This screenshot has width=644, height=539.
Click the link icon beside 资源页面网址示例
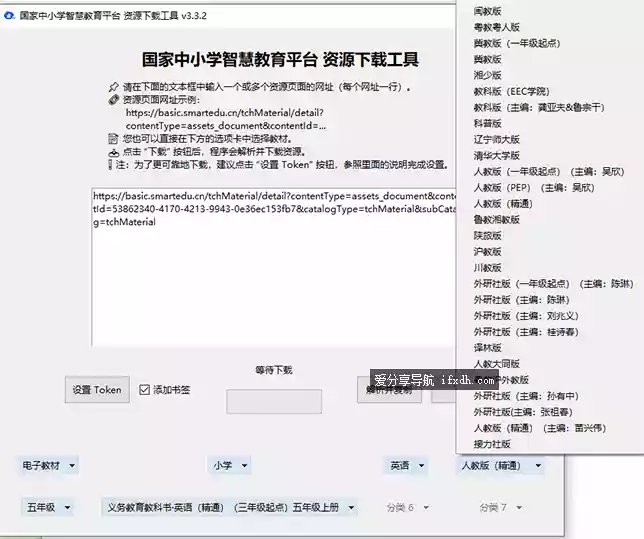tap(114, 99)
